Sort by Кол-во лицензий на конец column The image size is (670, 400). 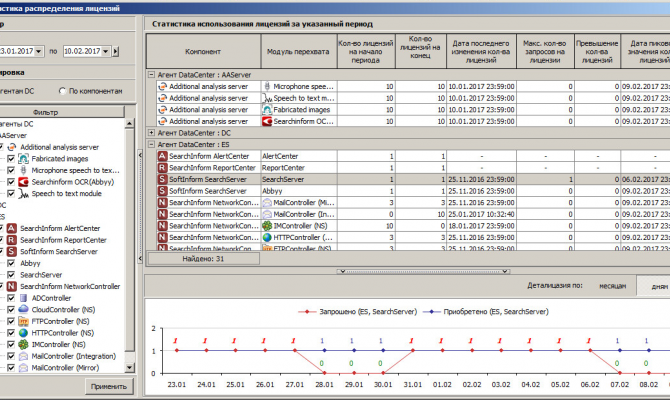pyautogui.click(x=421, y=51)
